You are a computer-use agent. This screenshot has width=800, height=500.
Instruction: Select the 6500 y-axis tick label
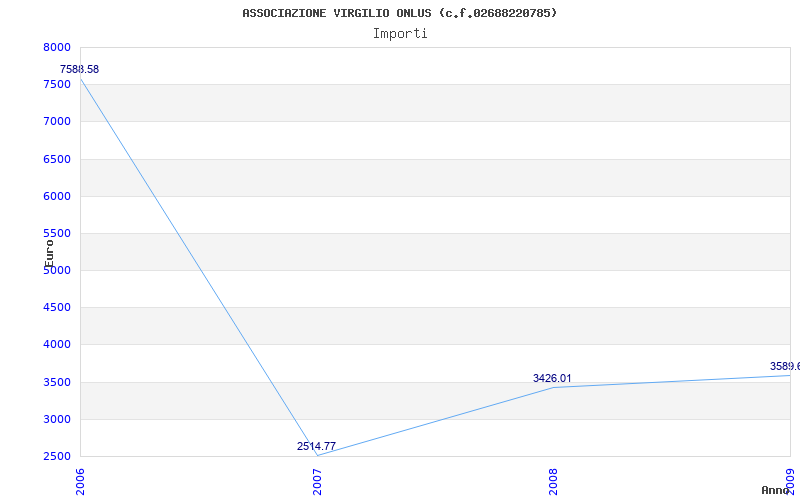point(57,159)
